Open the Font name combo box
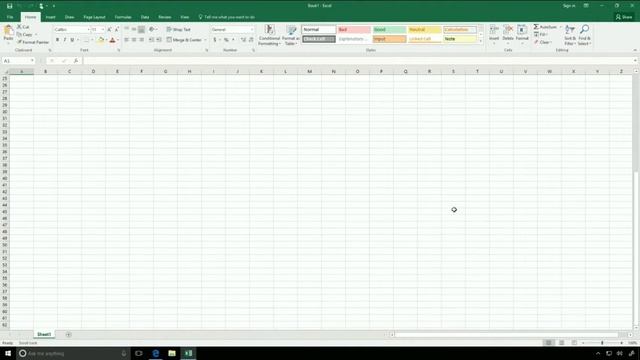Image resolution: width=640 pixels, height=360 pixels. 72,29
